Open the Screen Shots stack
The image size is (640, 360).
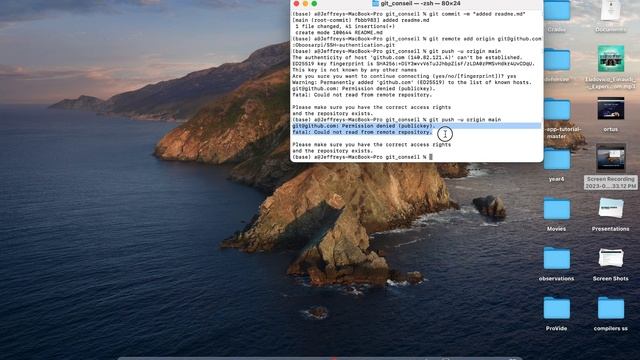611,258
